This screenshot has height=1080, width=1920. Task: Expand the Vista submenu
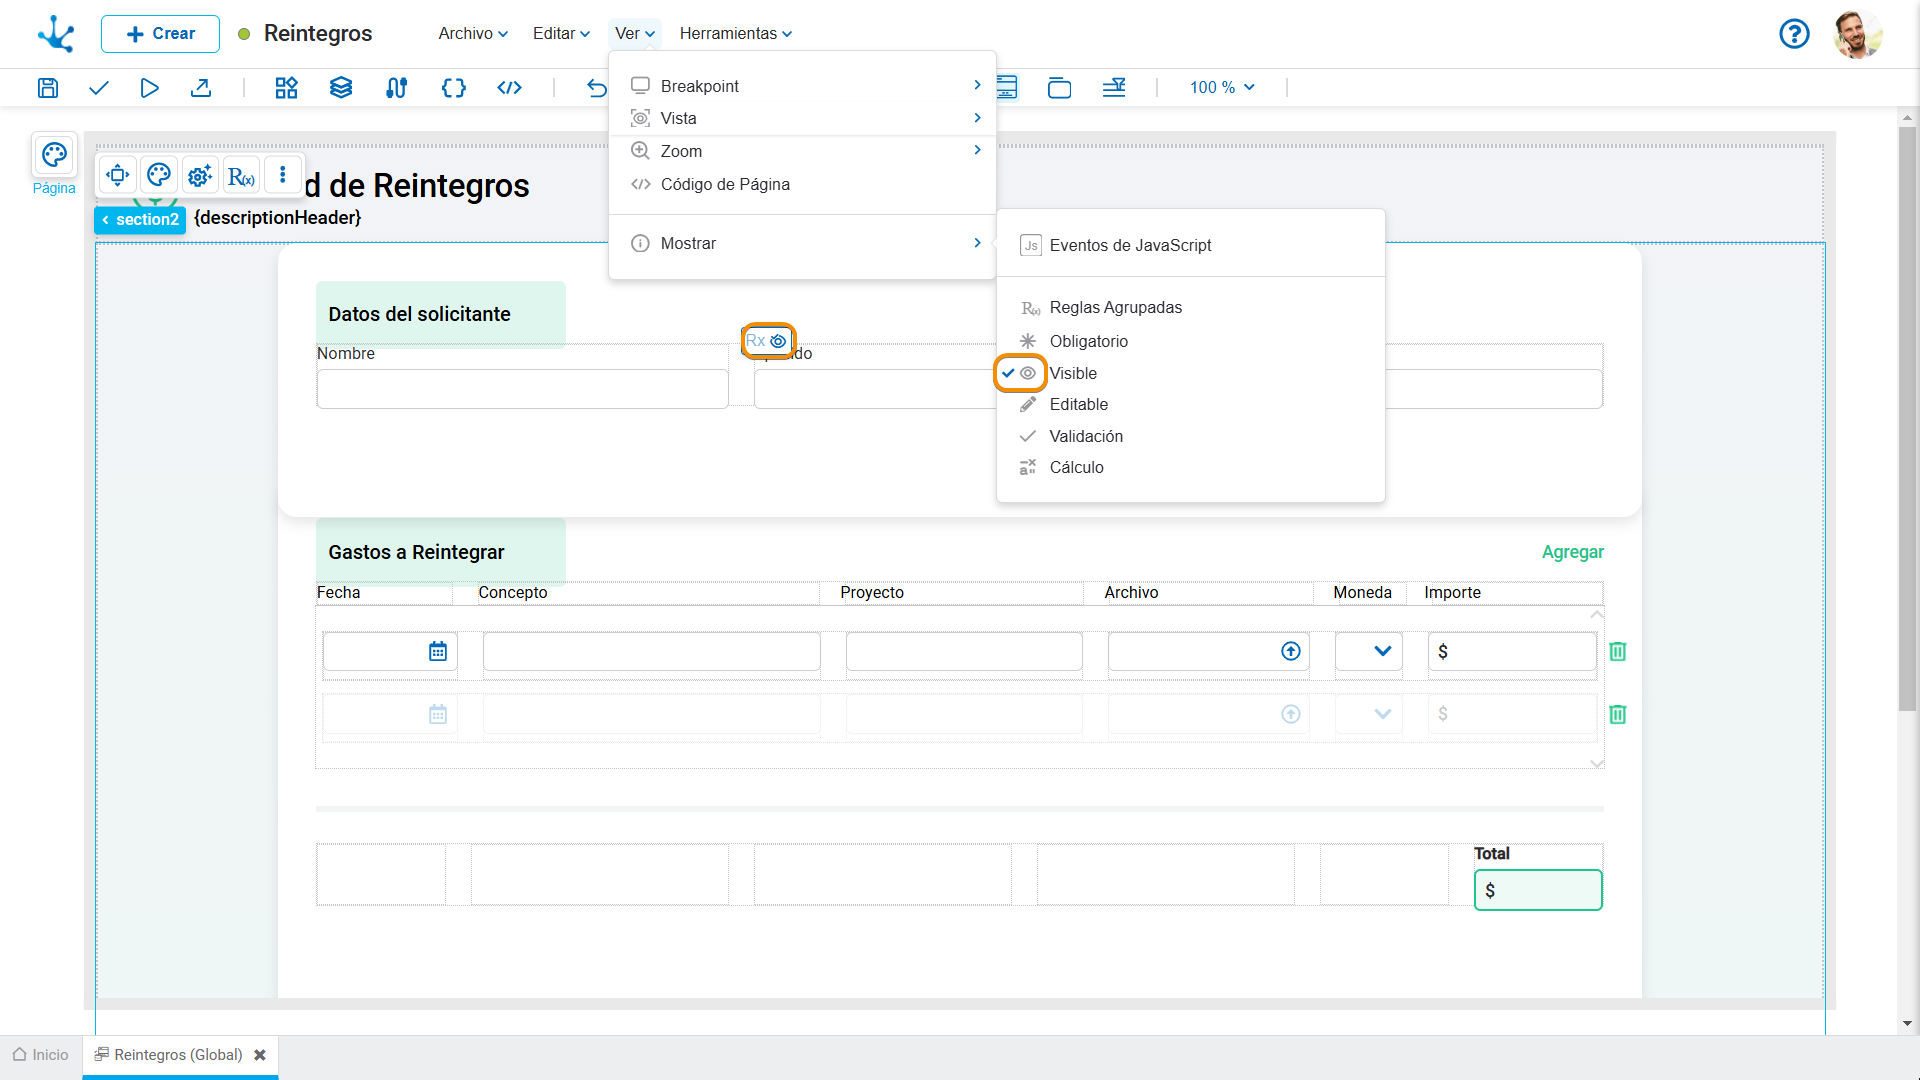pos(802,118)
